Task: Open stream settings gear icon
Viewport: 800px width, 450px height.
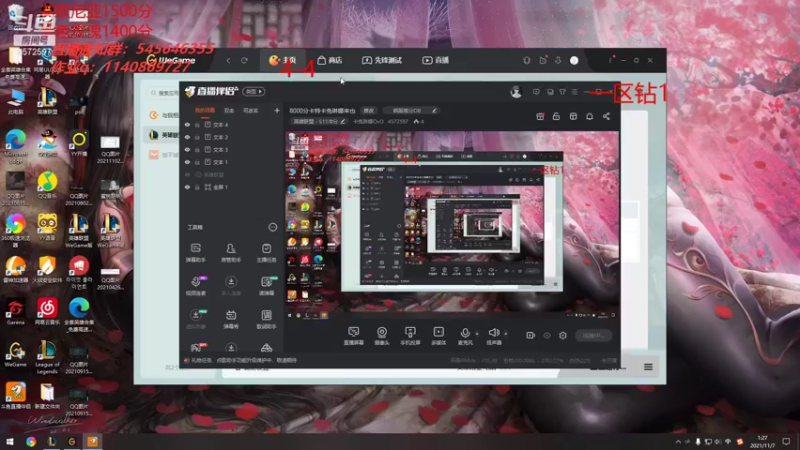Action: tap(563, 335)
